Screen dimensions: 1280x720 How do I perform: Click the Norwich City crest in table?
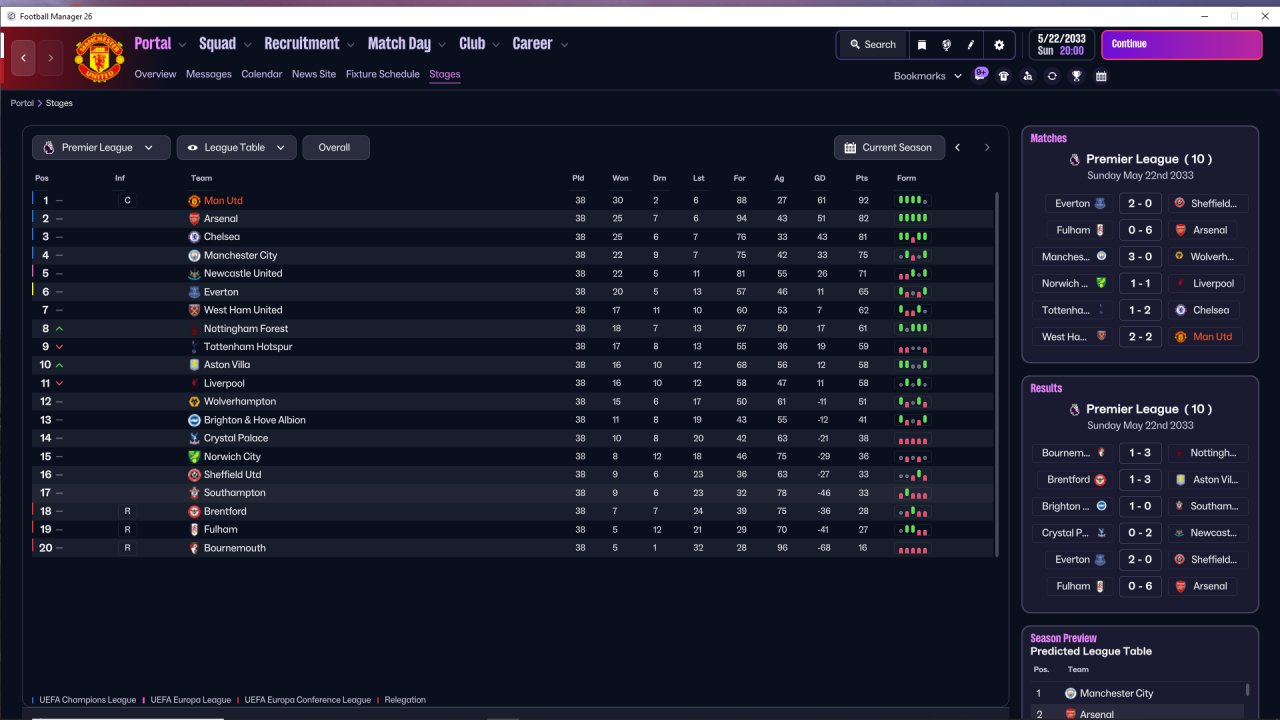pyautogui.click(x=194, y=457)
